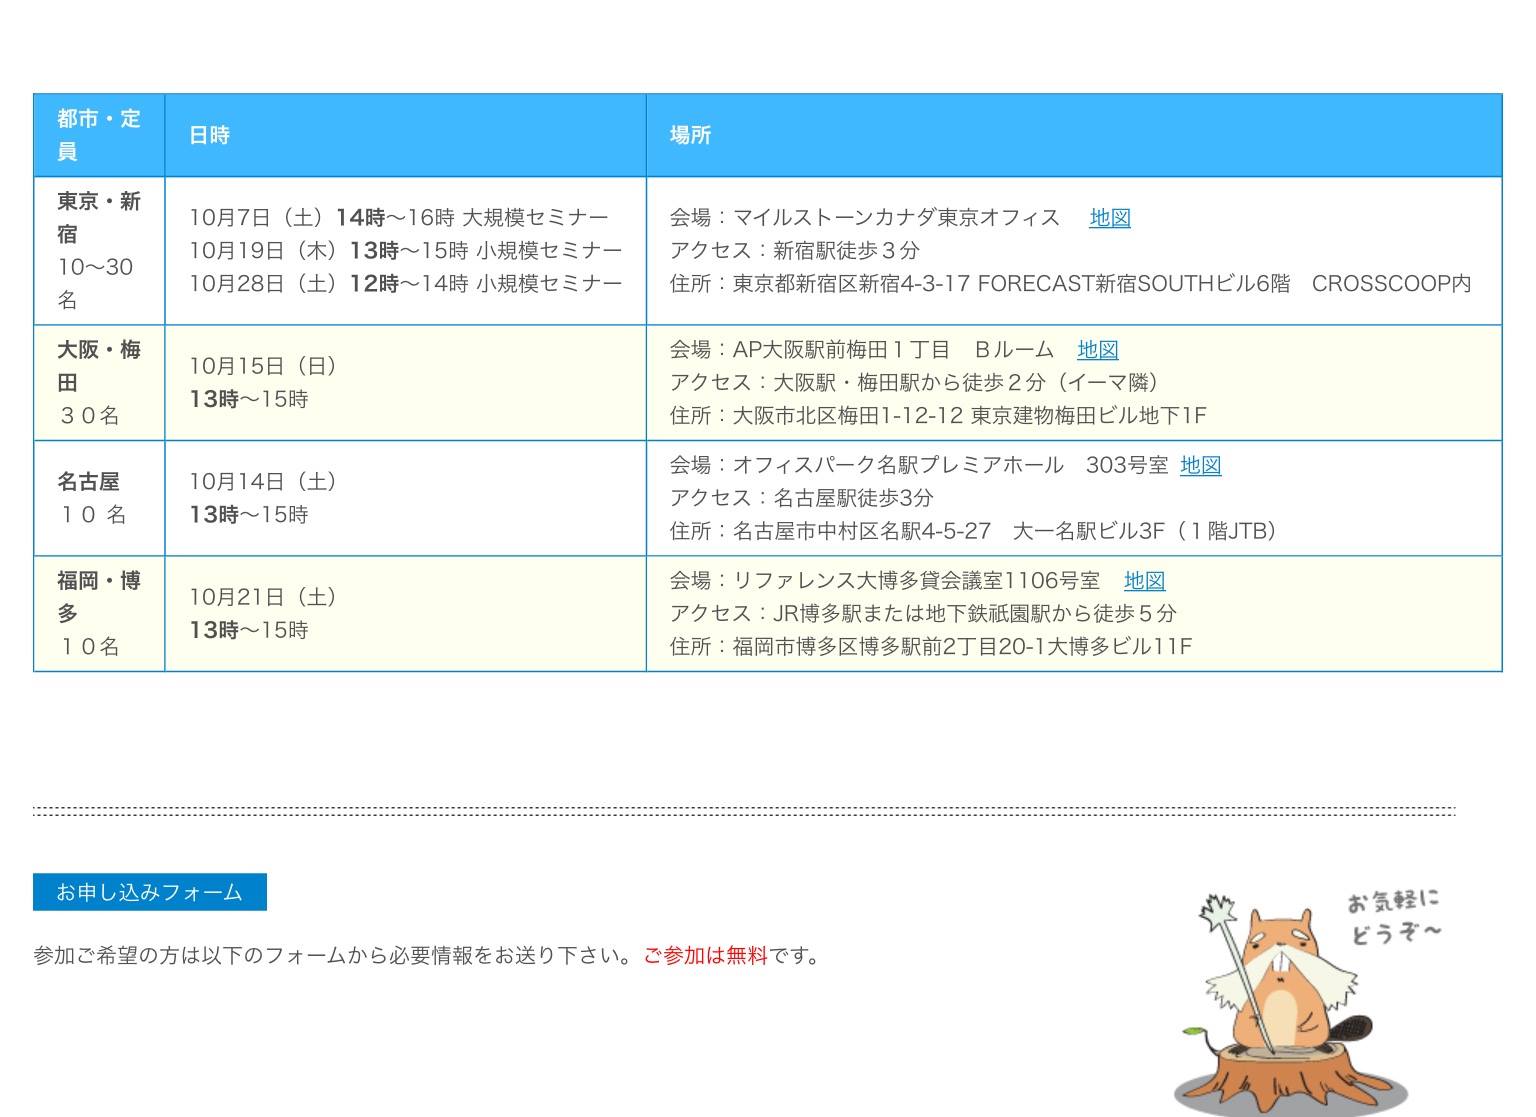Select the 福岡・博多 city cell
This screenshot has width=1536, height=1117.
point(98,613)
